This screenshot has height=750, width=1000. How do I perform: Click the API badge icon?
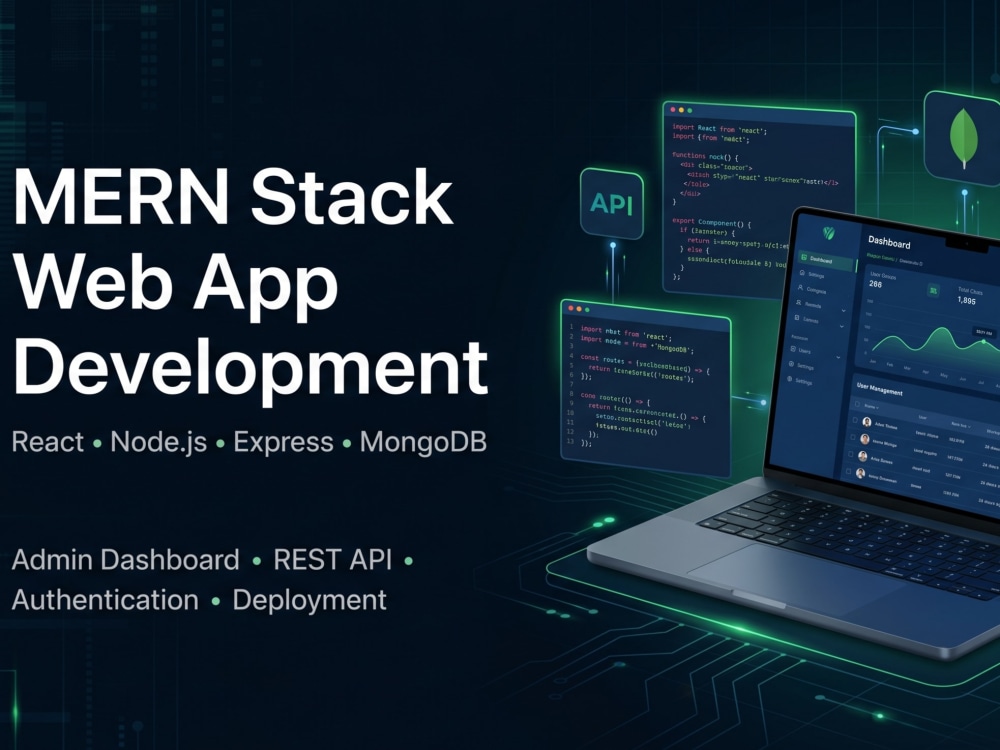point(612,203)
